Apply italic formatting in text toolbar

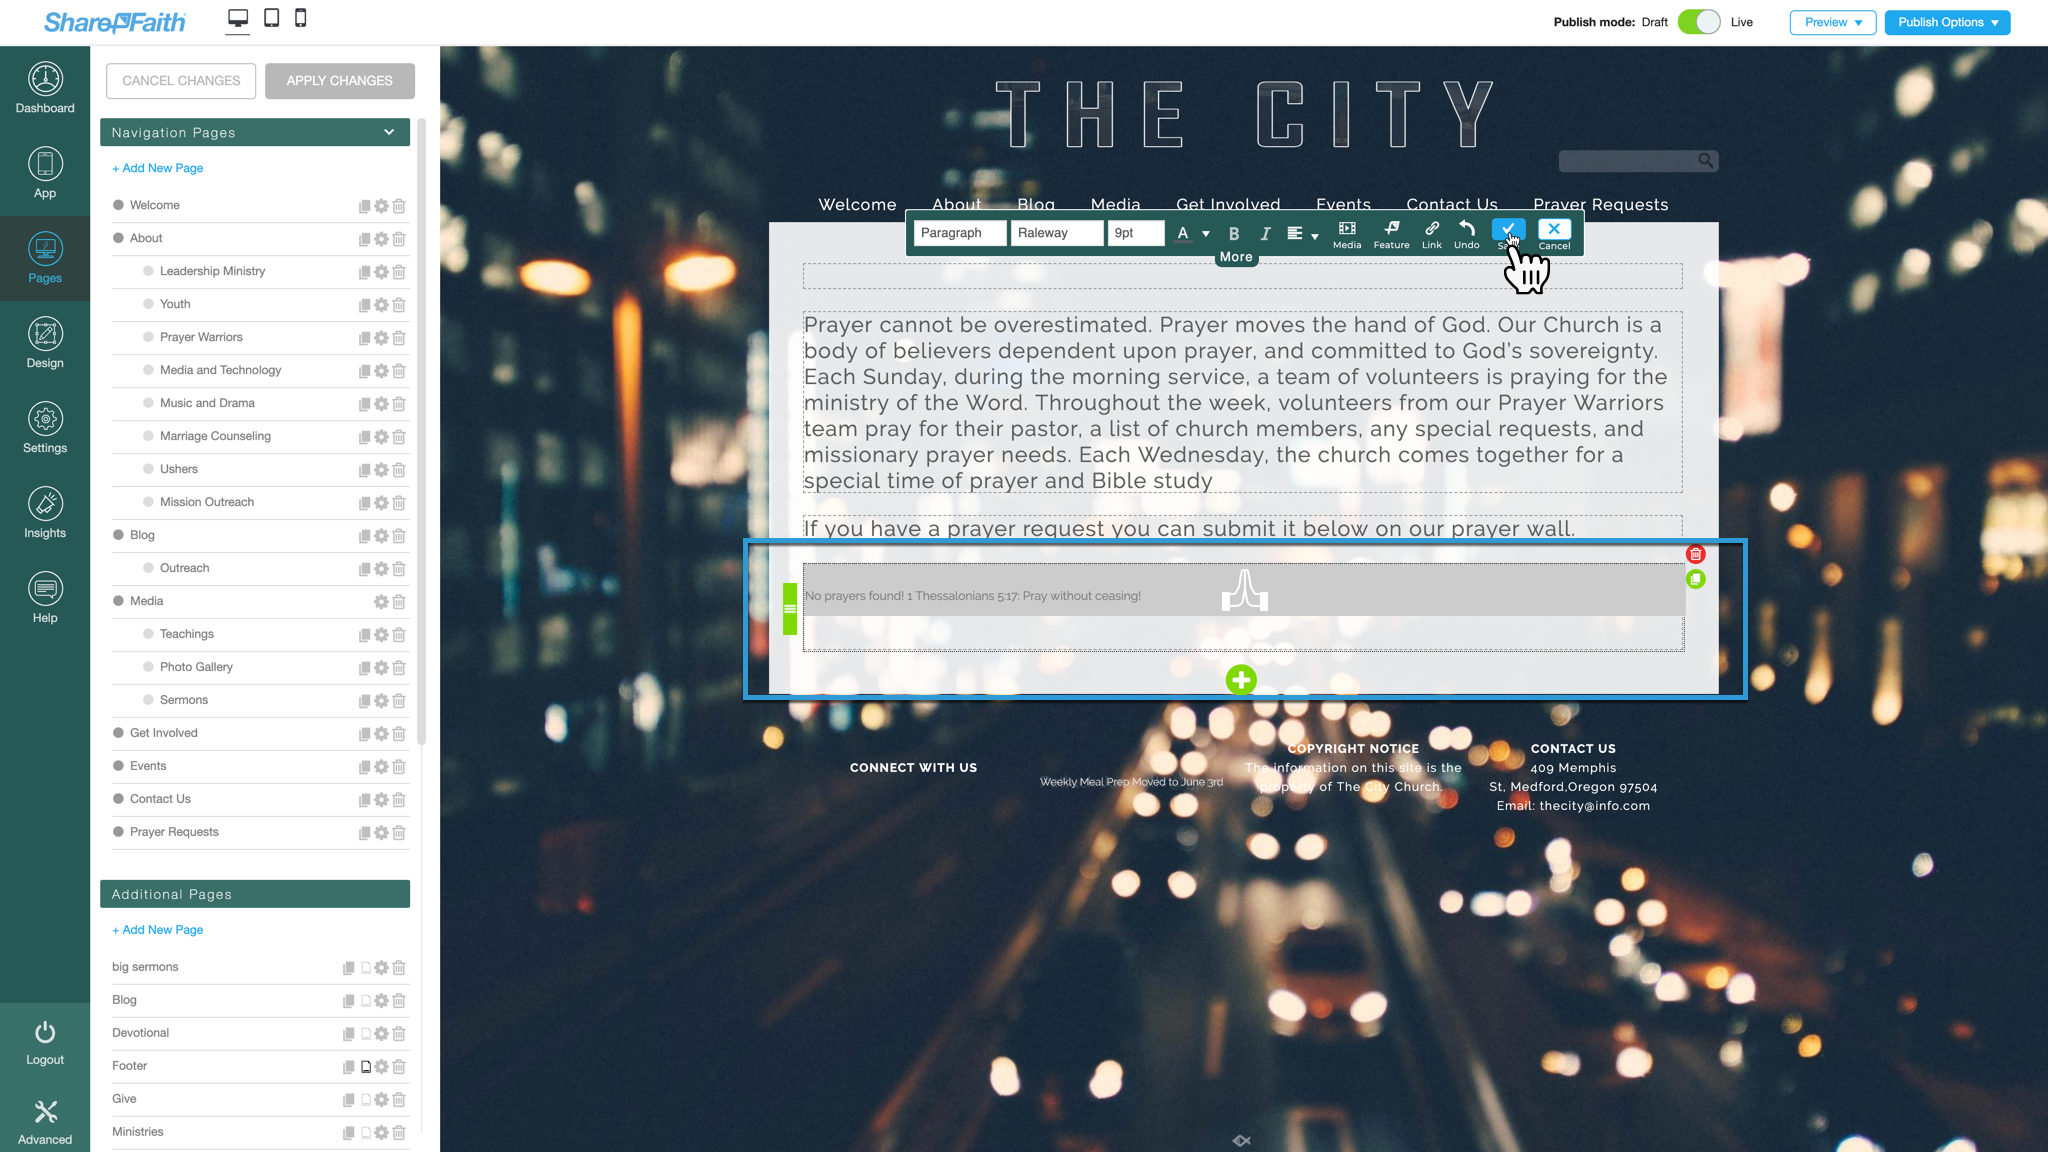[x=1265, y=233]
